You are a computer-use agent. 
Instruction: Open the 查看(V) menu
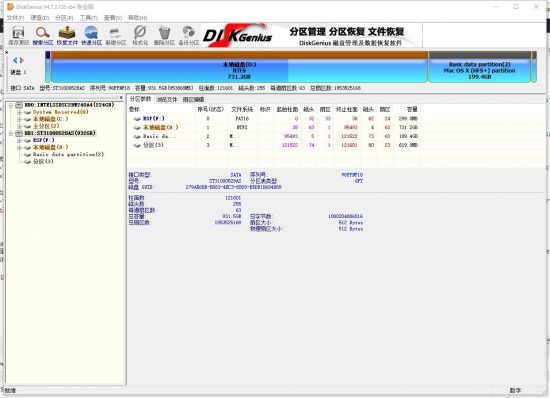113,18
